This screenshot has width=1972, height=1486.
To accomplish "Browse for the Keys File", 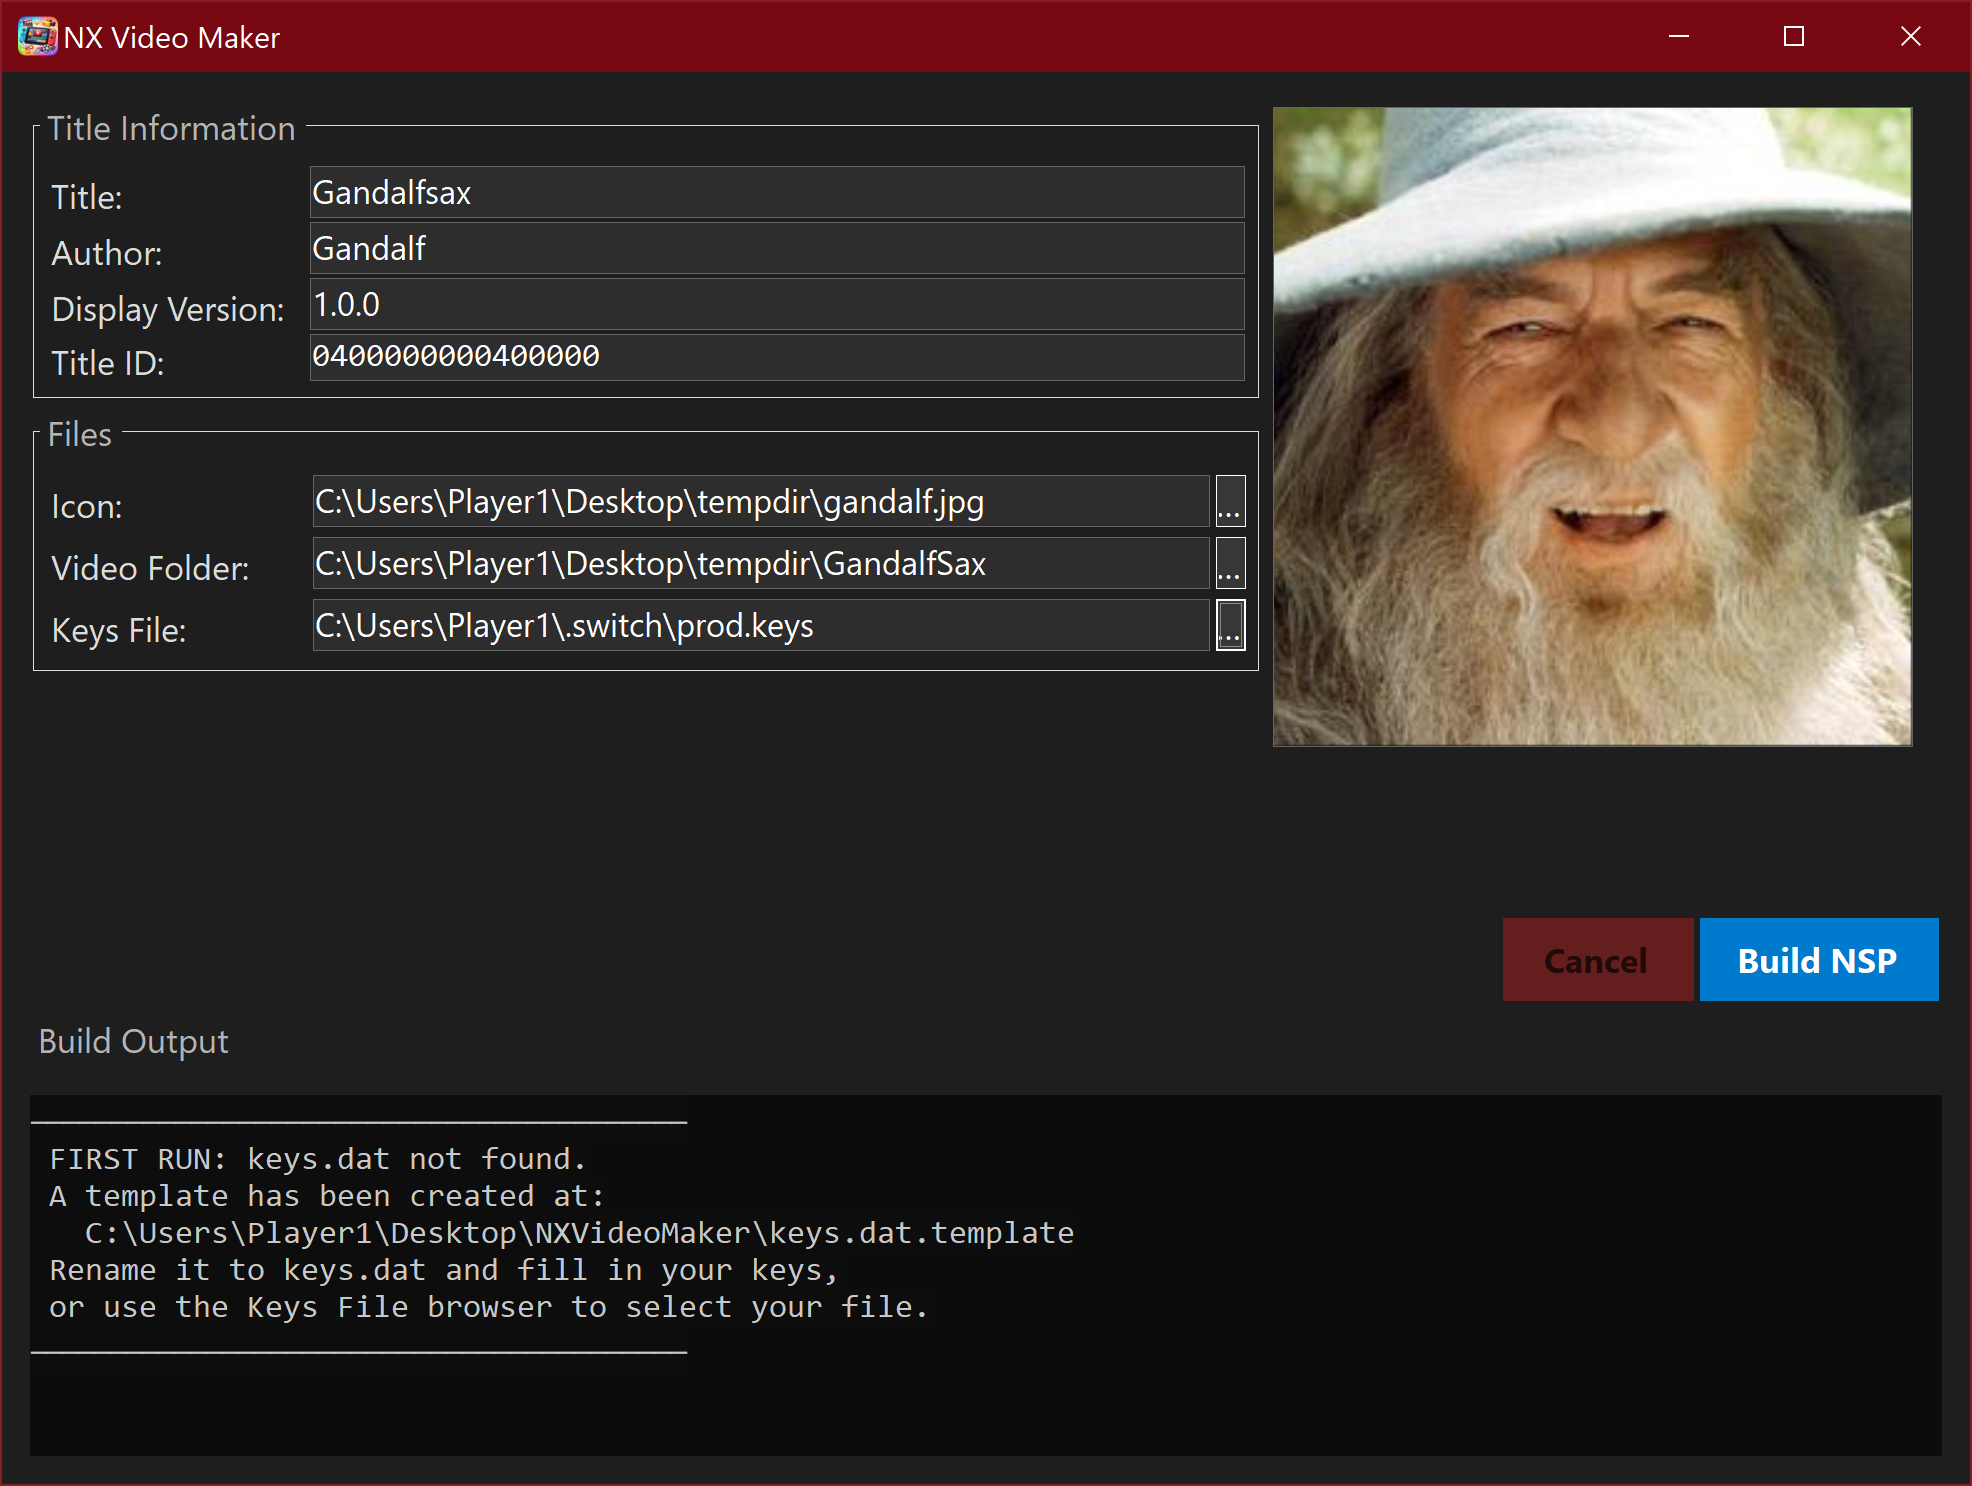I will [1230, 625].
